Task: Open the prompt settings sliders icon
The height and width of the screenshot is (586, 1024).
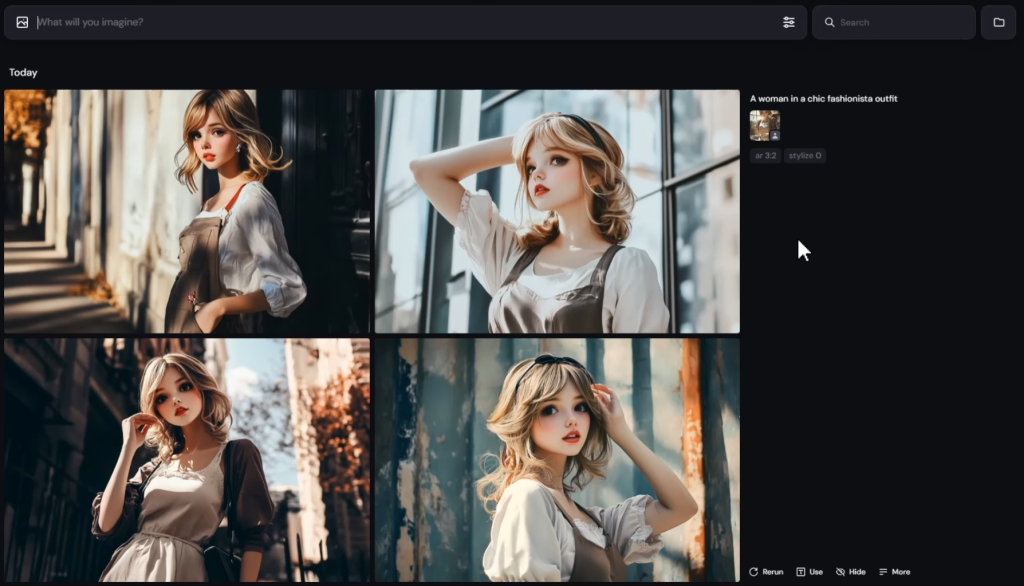Action: pos(789,22)
